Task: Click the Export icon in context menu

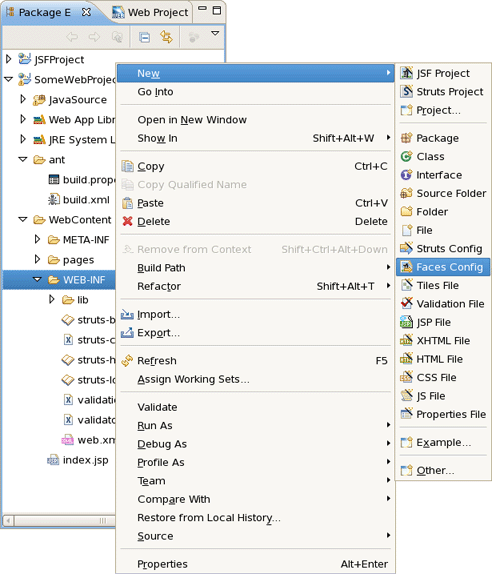Action: tap(127, 332)
